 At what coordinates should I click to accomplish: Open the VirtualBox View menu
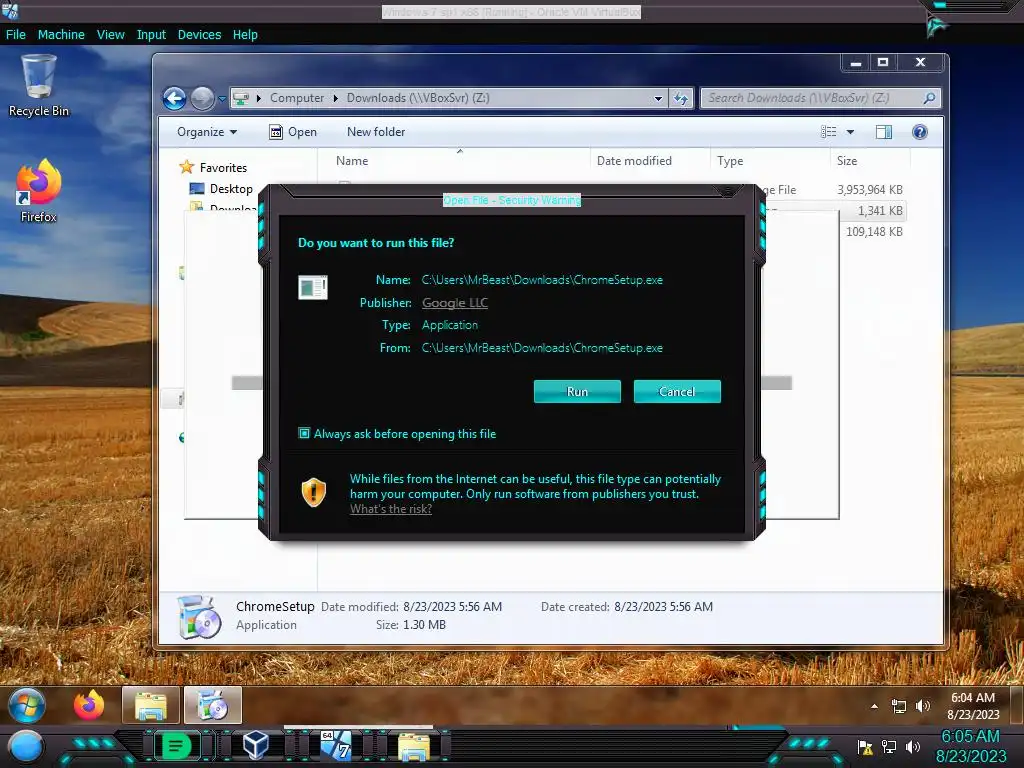[x=110, y=35]
